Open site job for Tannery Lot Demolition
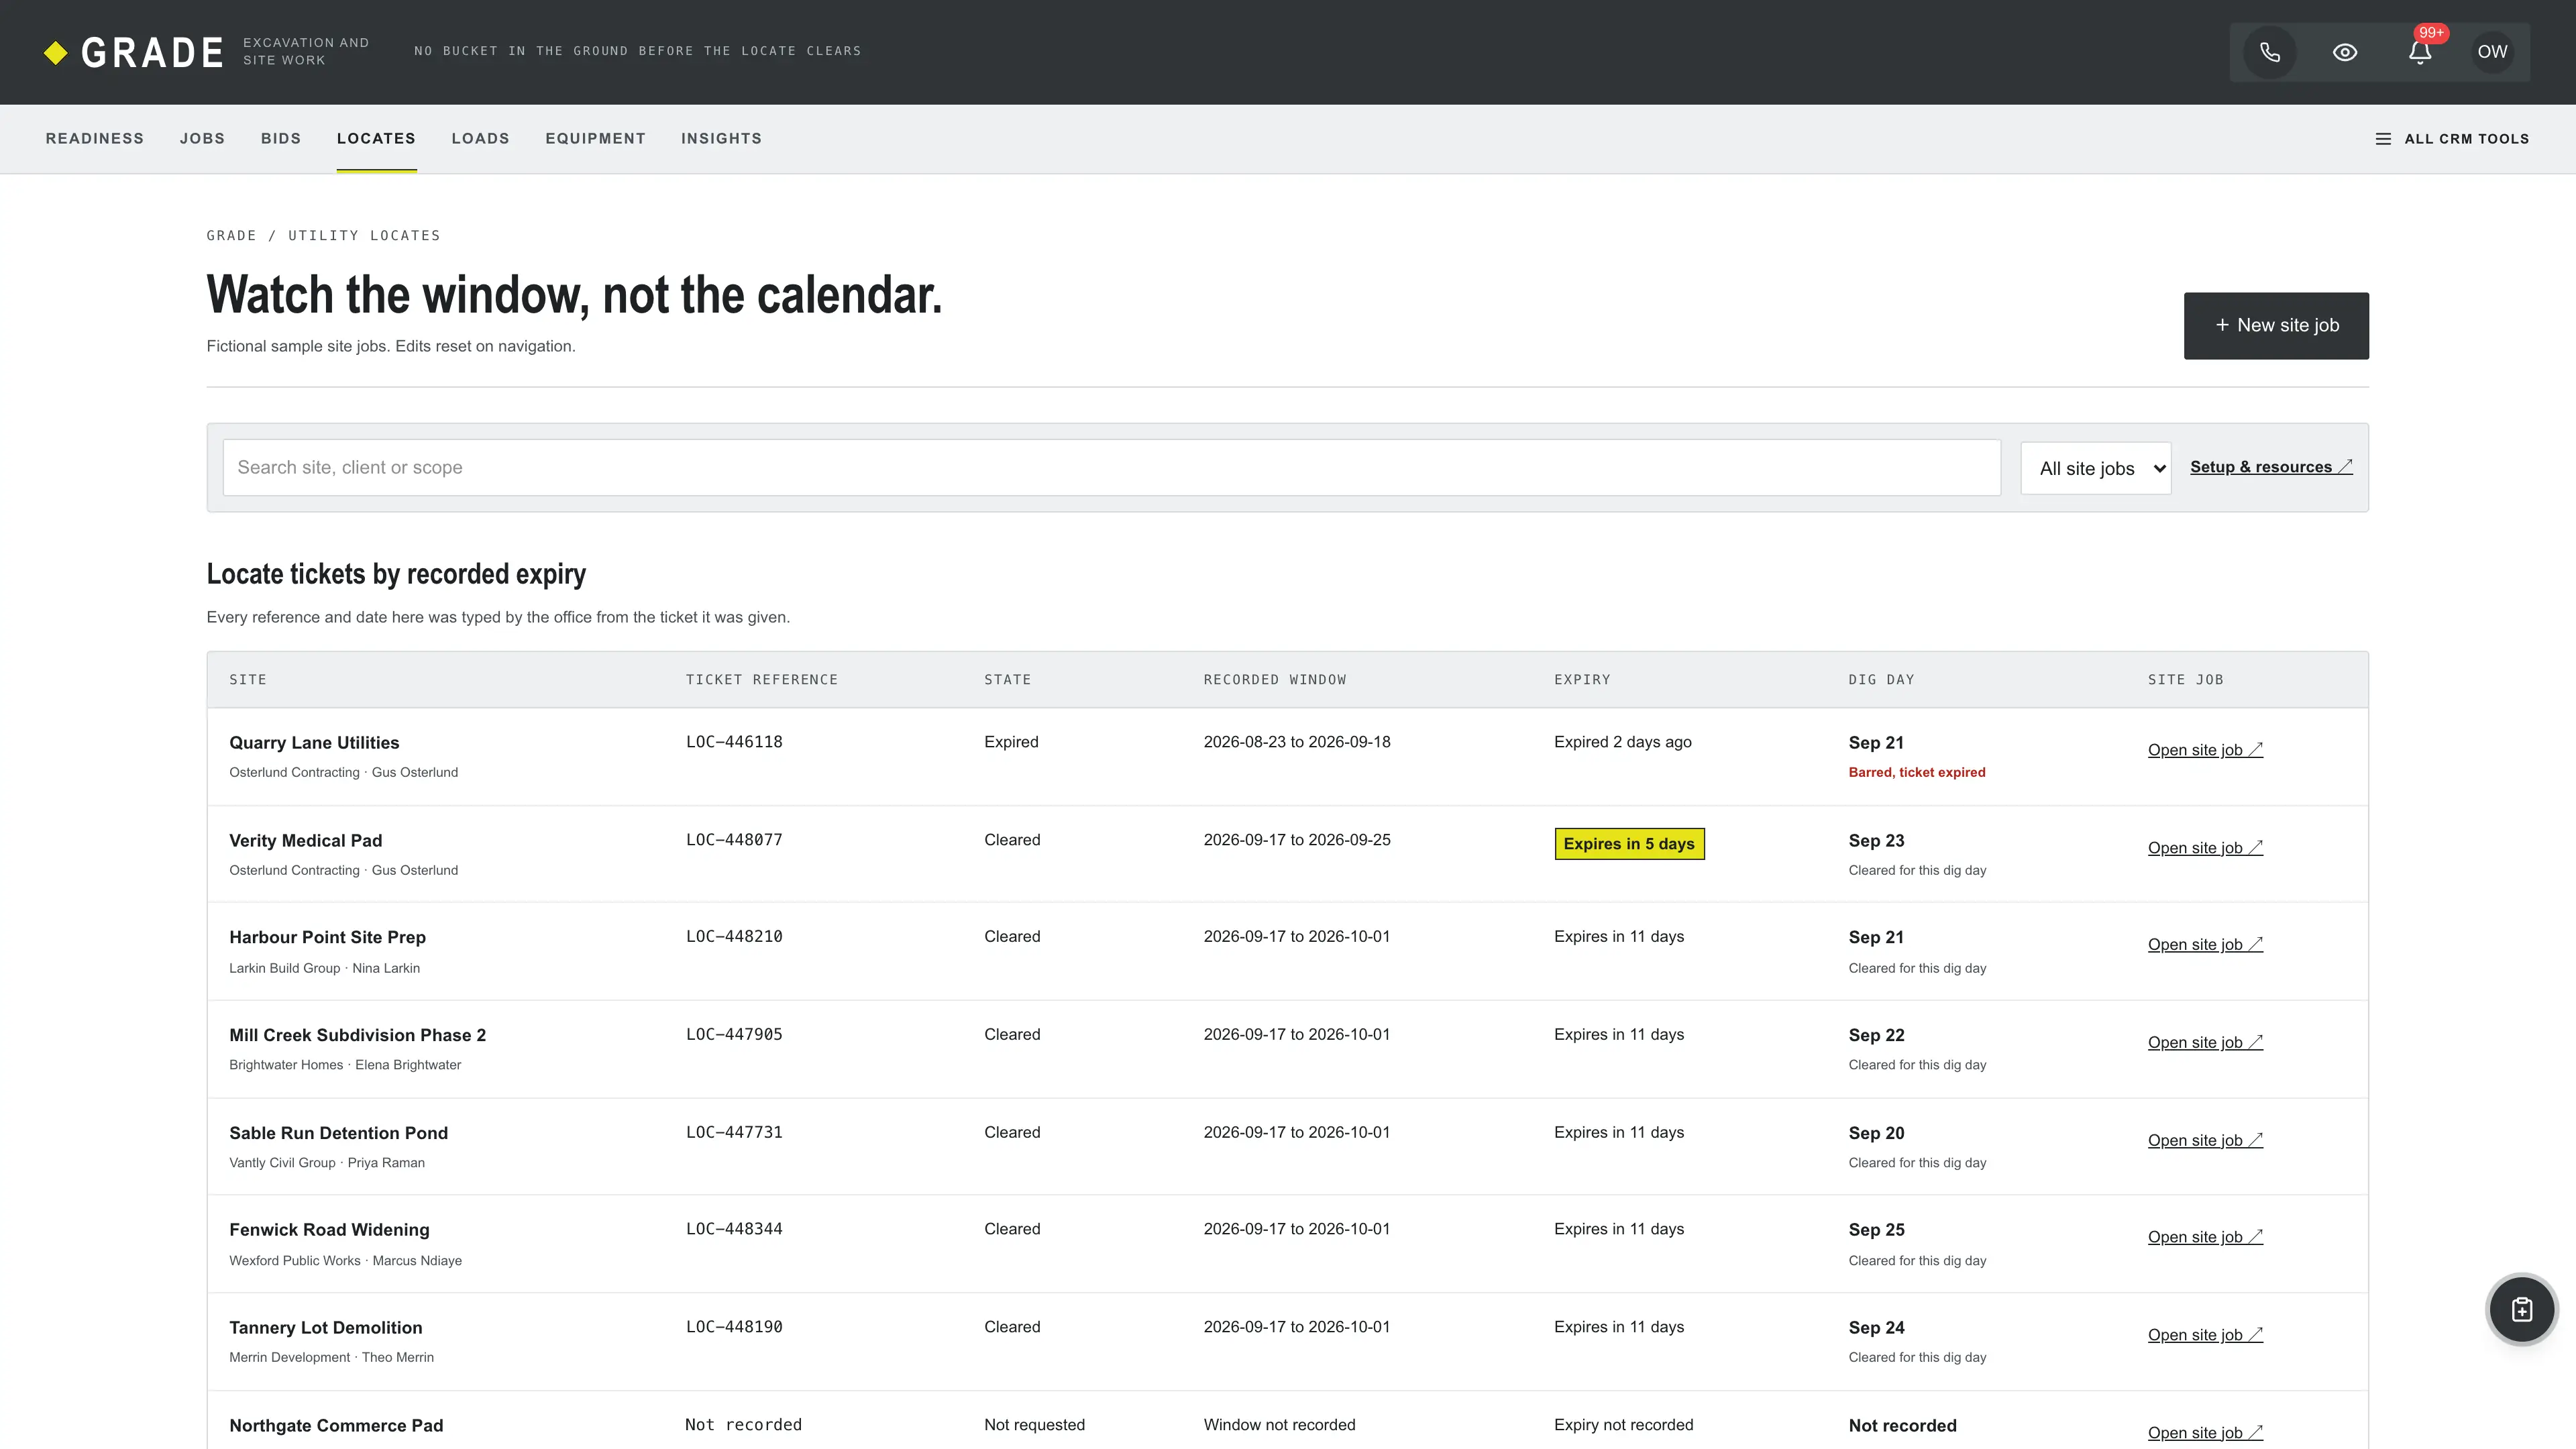This screenshot has height=1449, width=2576. click(x=2205, y=1336)
